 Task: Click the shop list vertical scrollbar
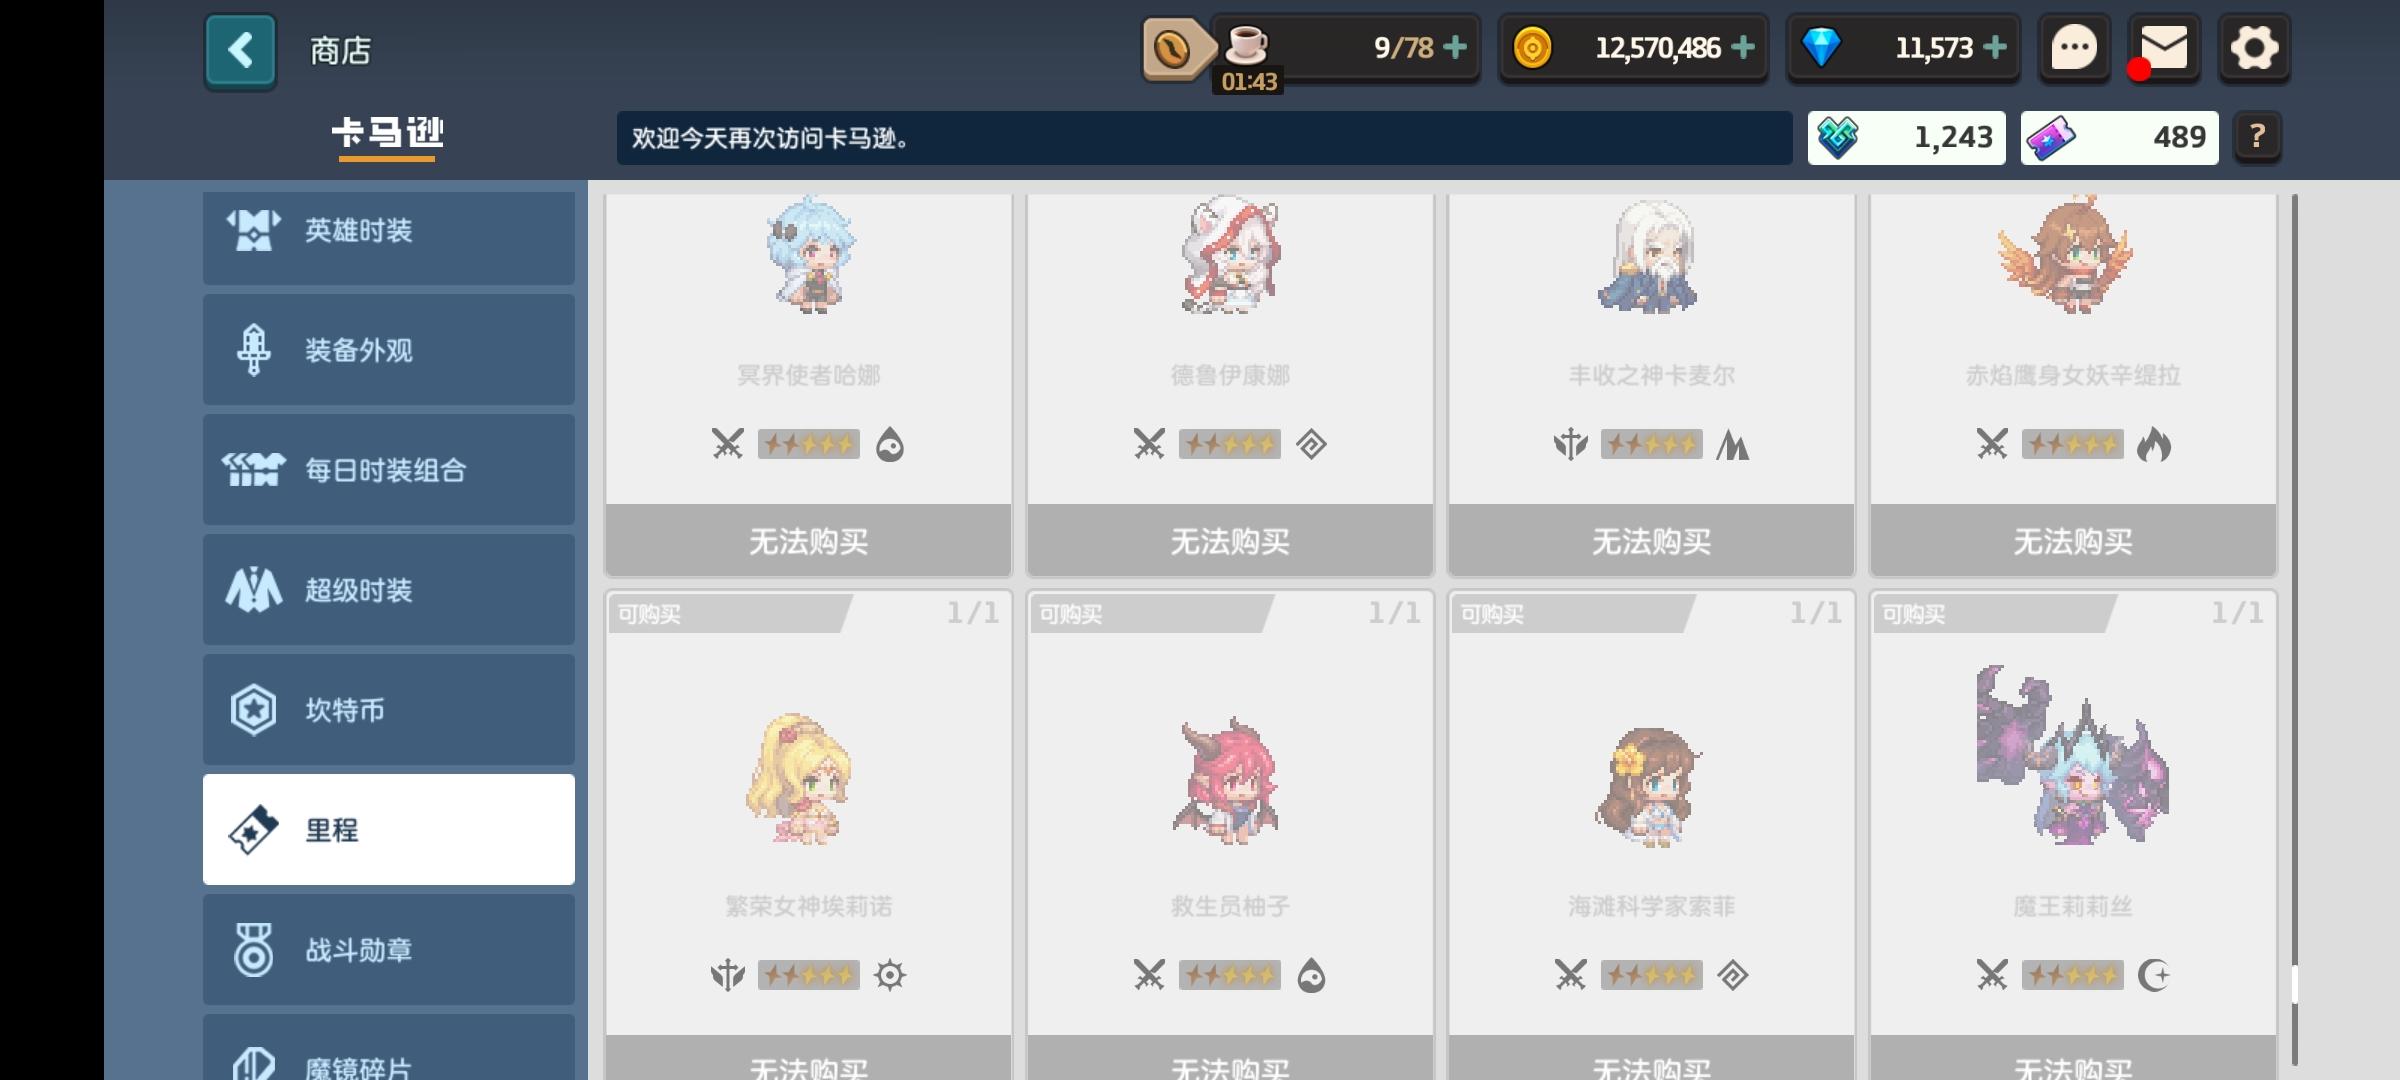click(2294, 630)
